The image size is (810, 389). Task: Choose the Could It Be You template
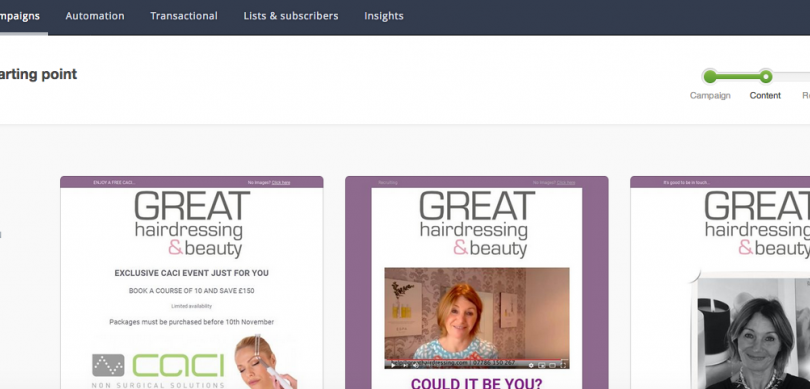[477, 283]
